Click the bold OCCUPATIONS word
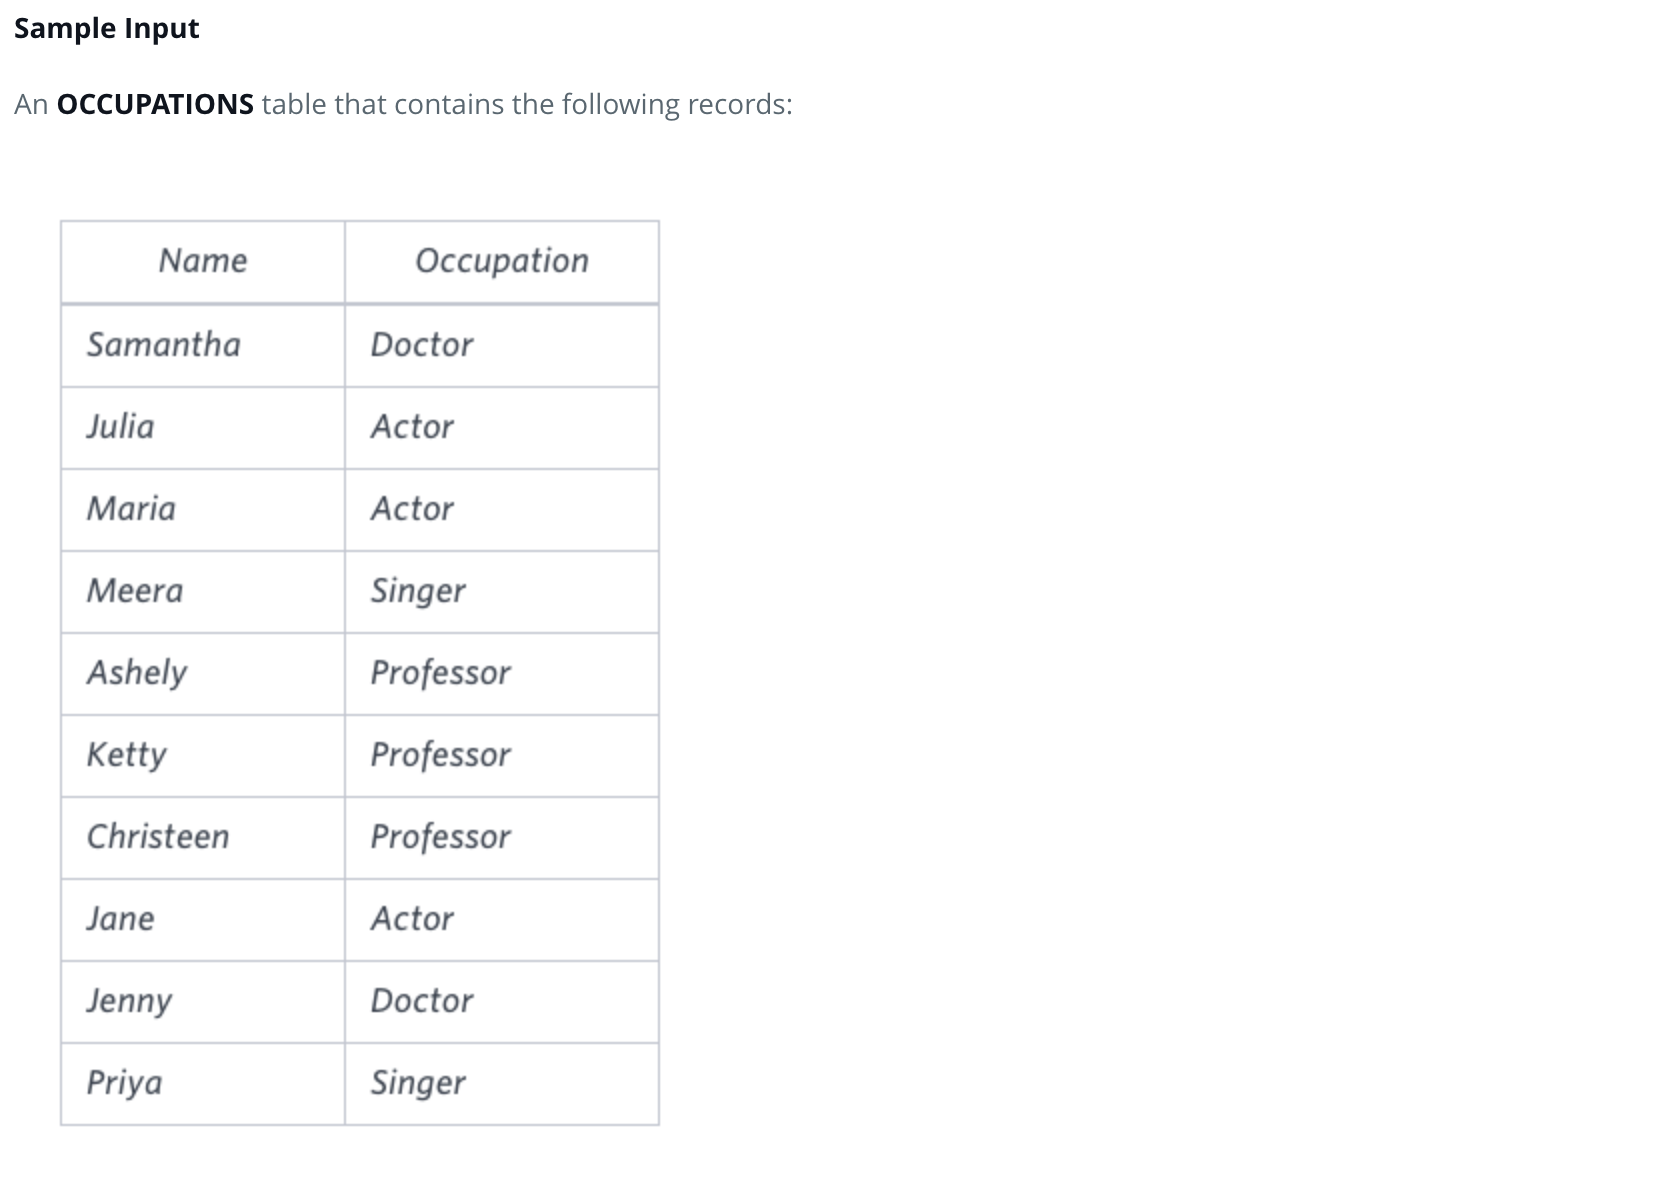The image size is (1676, 1188). (x=155, y=104)
